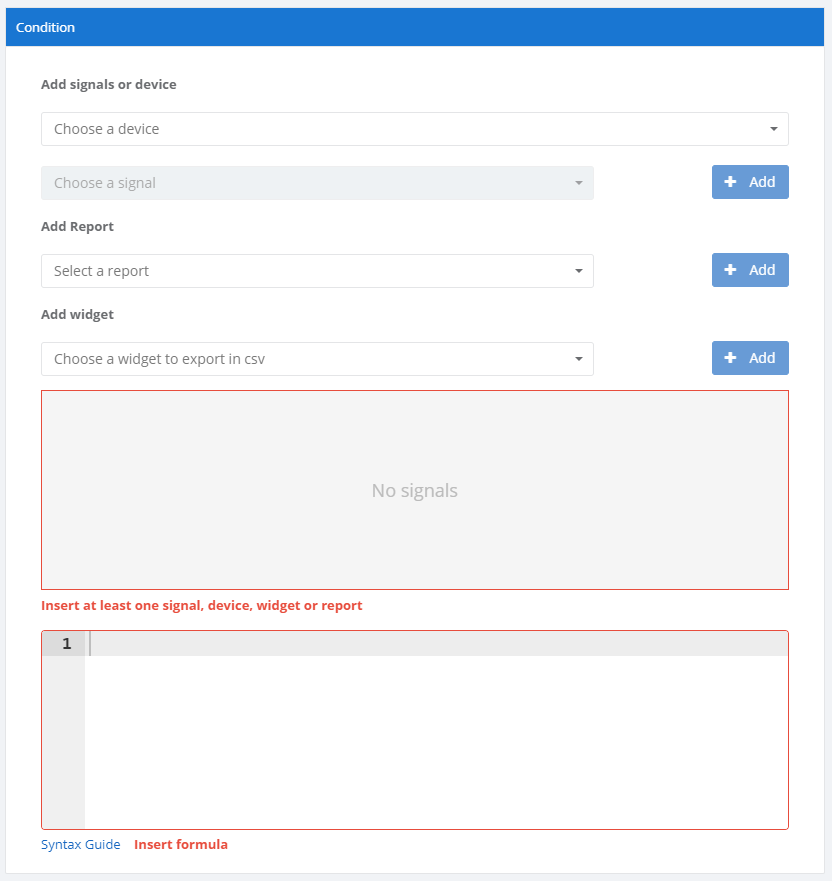Viewport: 832px width, 881px height.
Task: Add the selected widget
Action: (750, 358)
